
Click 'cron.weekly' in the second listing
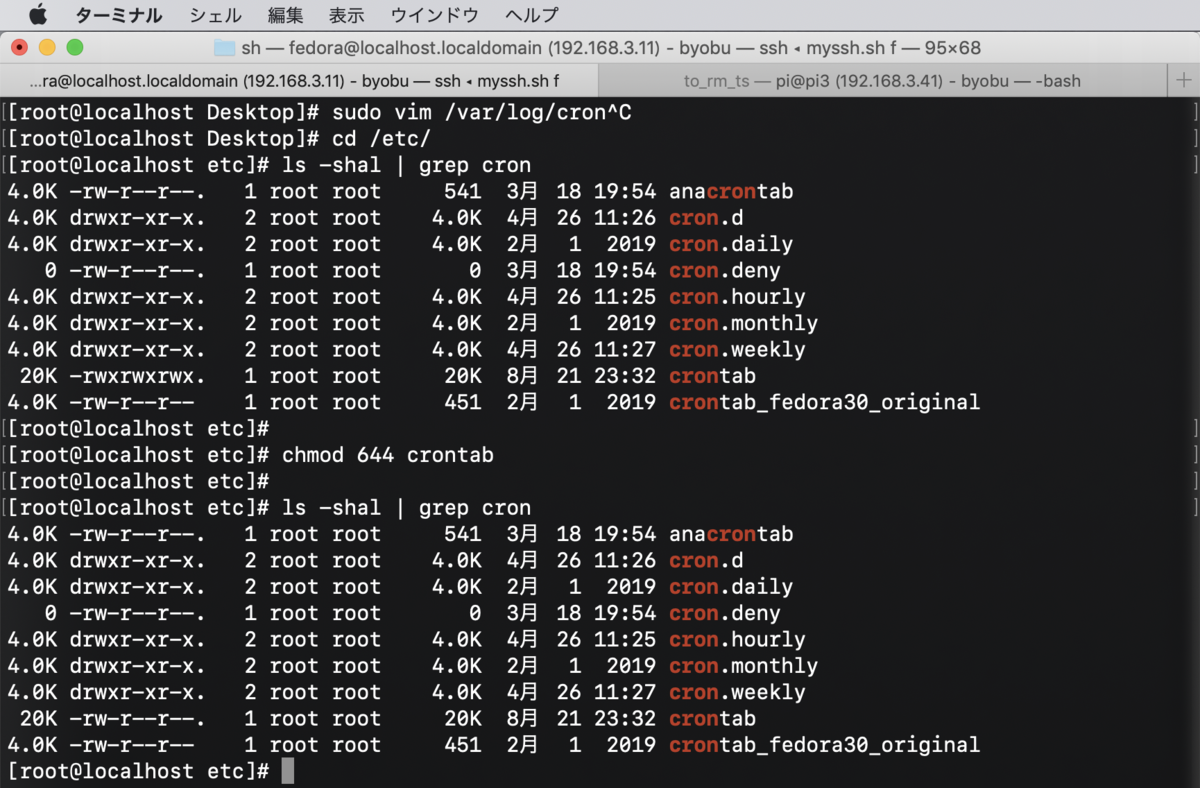(x=737, y=692)
